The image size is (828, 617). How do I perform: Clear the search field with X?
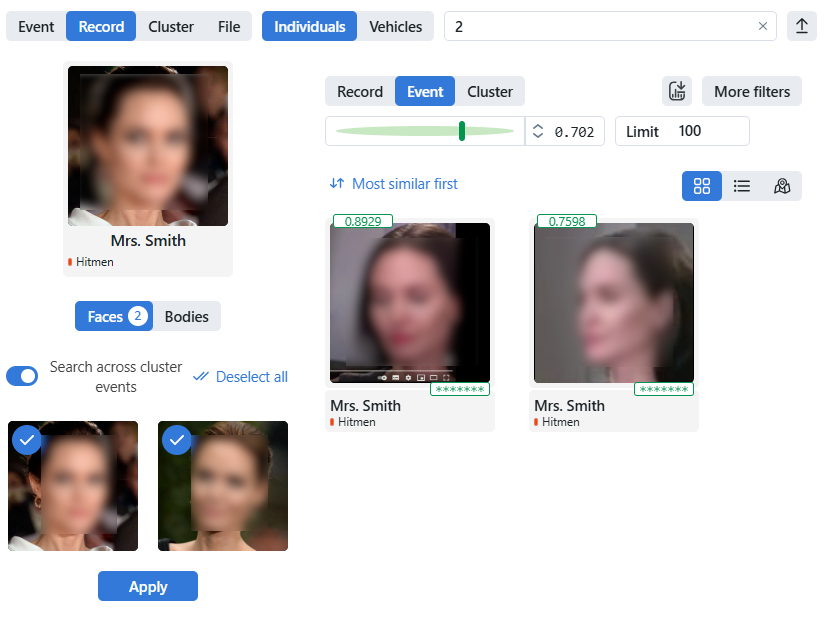point(763,27)
